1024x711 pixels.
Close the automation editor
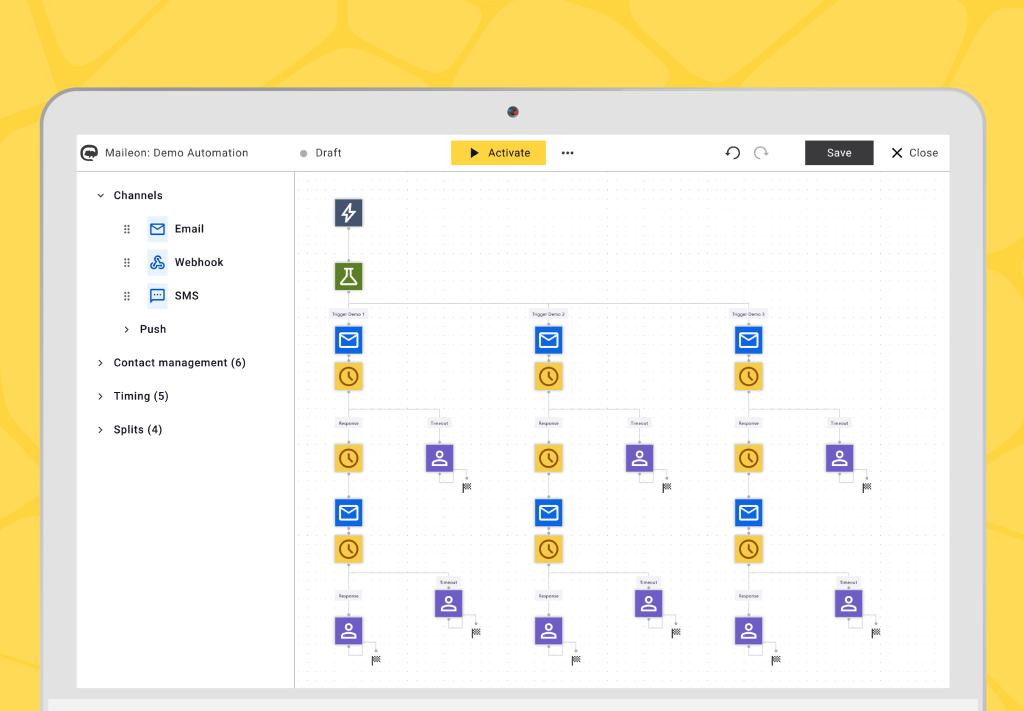pyautogui.click(x=914, y=153)
